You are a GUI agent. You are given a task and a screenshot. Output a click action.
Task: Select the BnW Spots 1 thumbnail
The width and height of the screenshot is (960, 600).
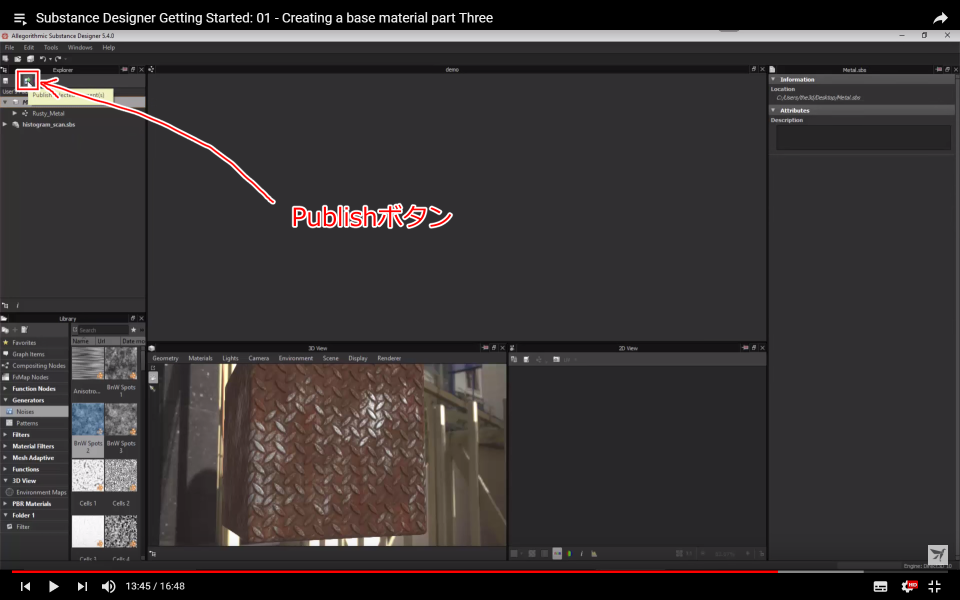(x=121, y=364)
